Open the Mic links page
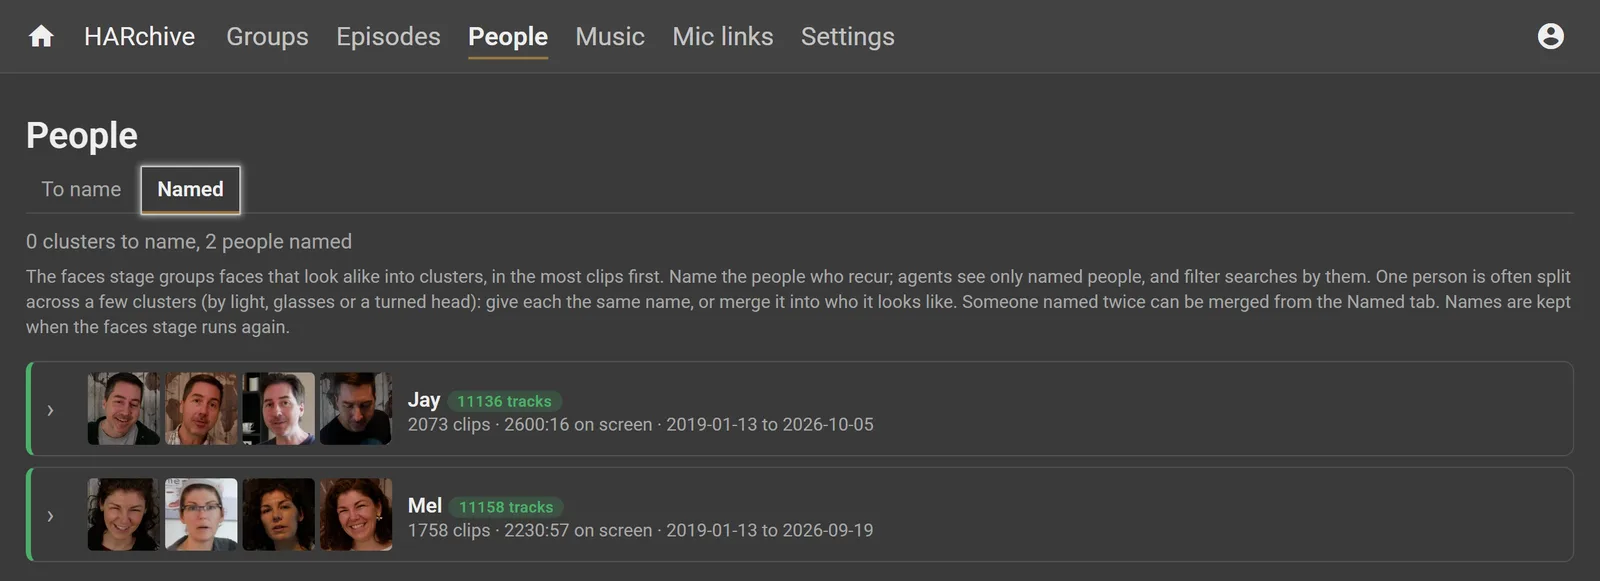 (x=723, y=36)
